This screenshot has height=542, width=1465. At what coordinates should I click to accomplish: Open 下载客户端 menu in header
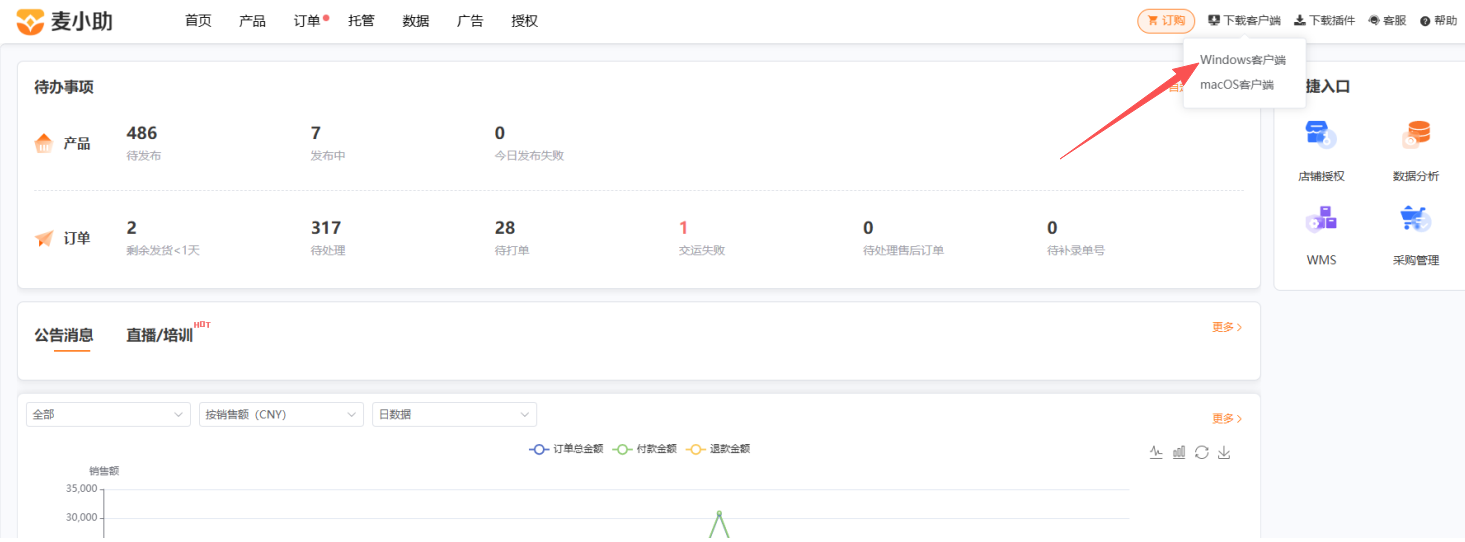(1244, 20)
